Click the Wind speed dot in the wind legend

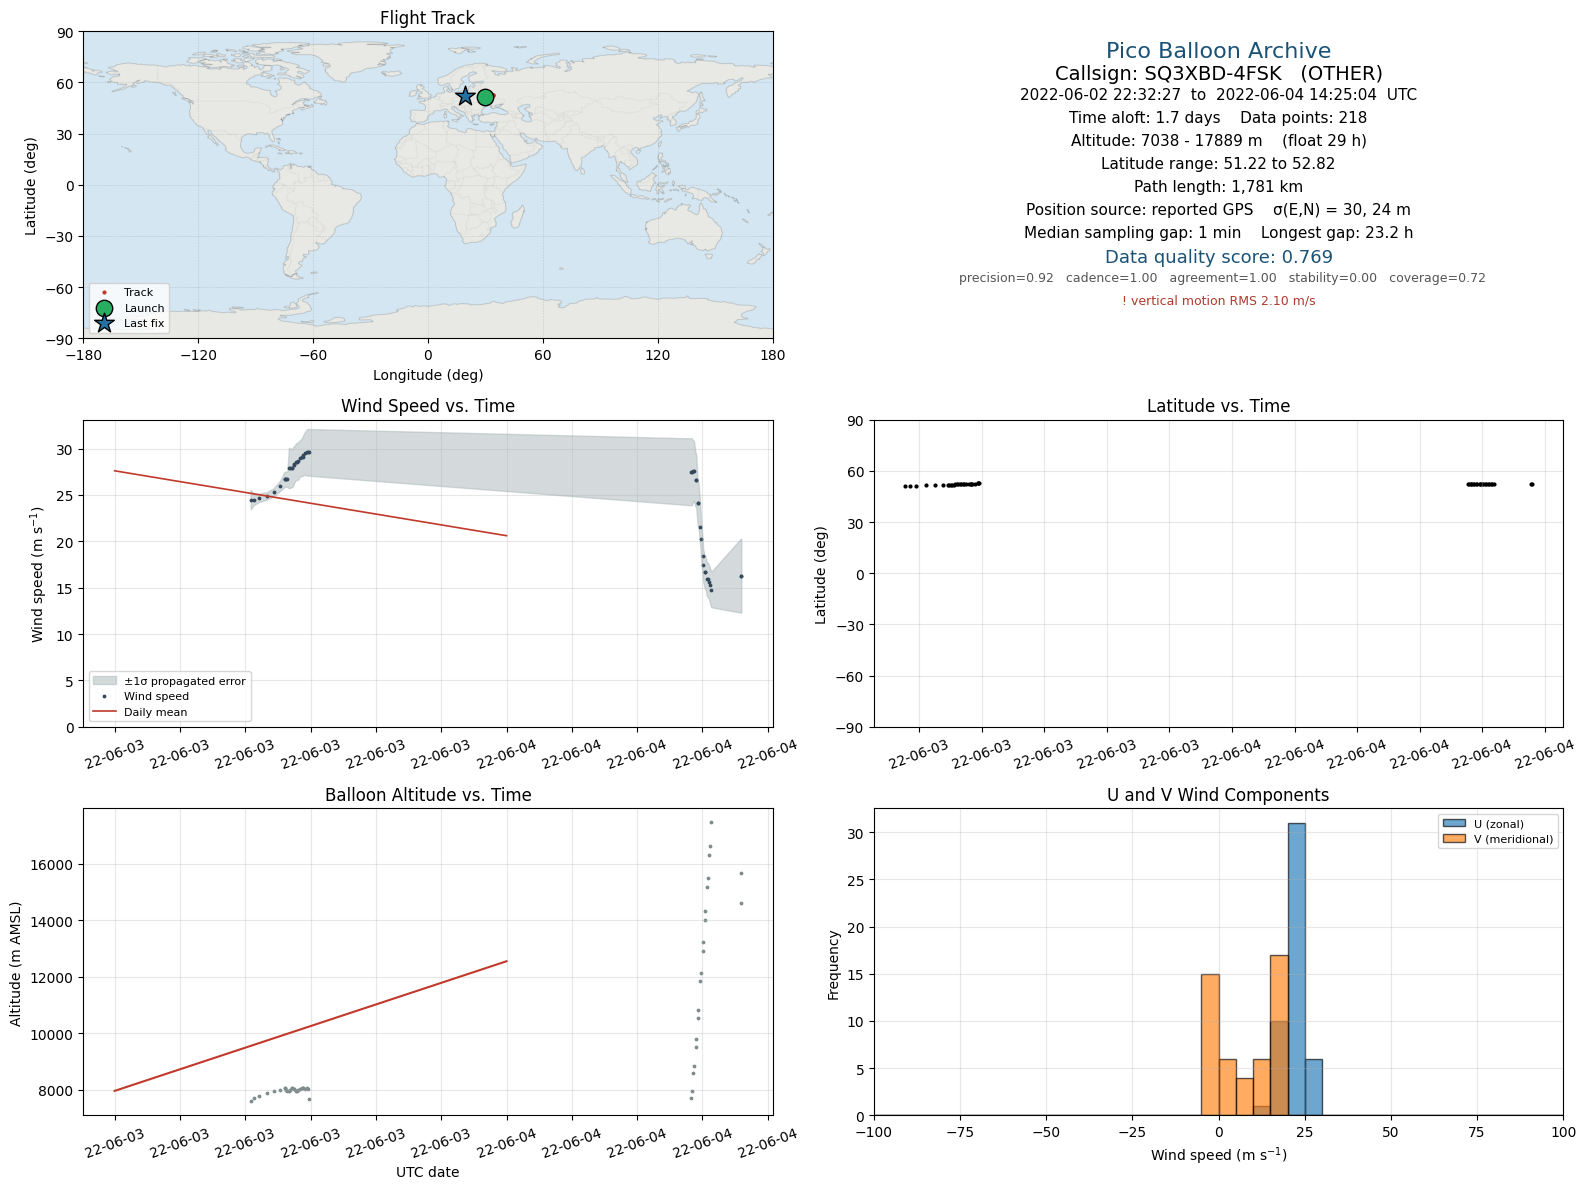[x=104, y=696]
